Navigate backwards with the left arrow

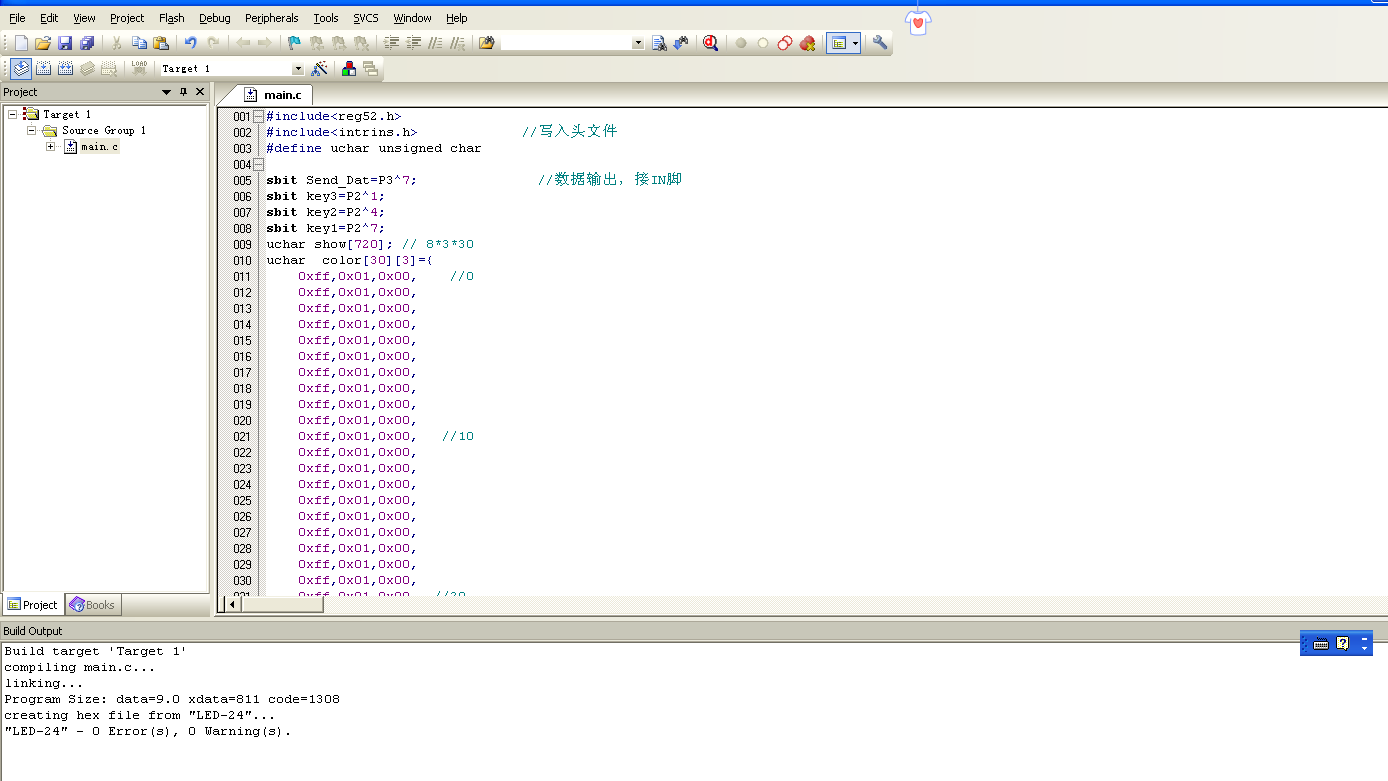pos(242,43)
